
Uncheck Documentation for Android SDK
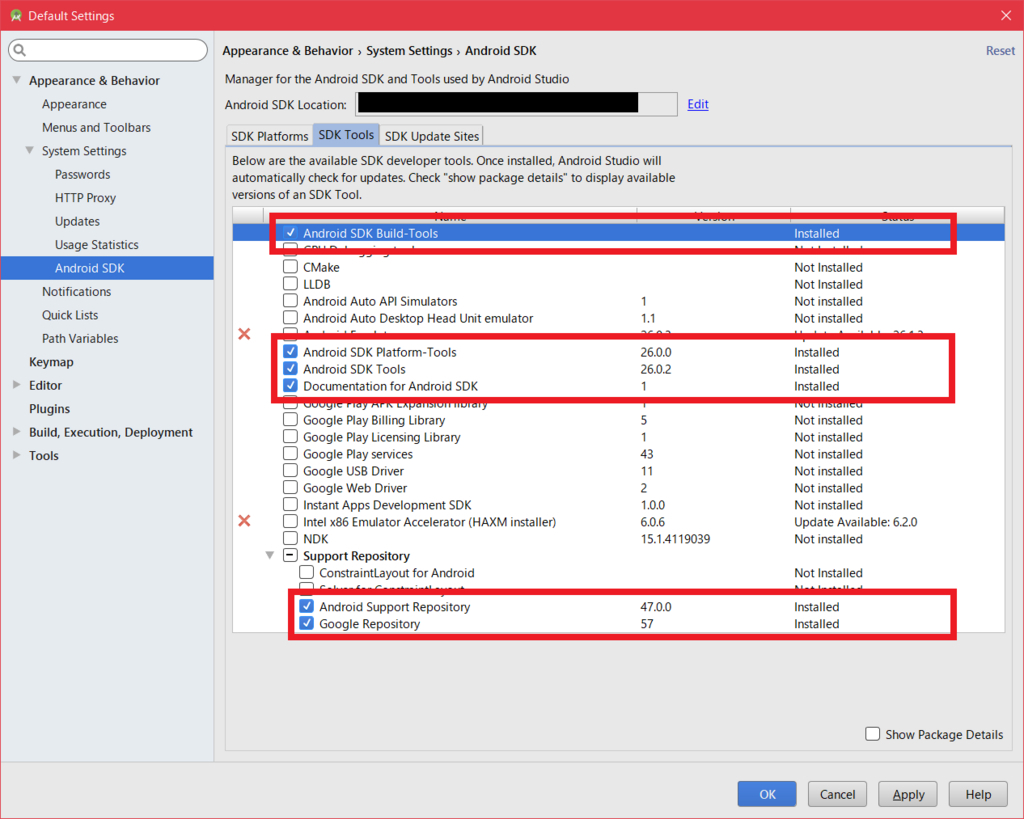pyautogui.click(x=291, y=385)
